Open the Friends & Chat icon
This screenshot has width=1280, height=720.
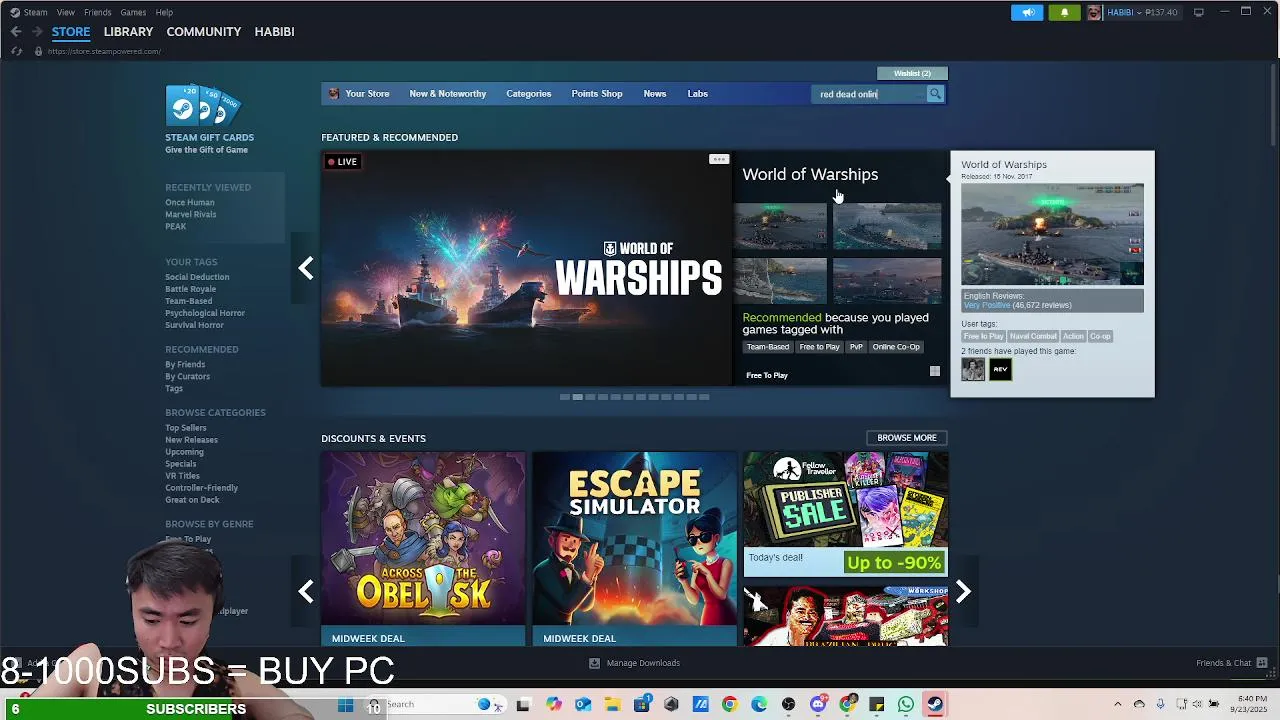point(1262,663)
